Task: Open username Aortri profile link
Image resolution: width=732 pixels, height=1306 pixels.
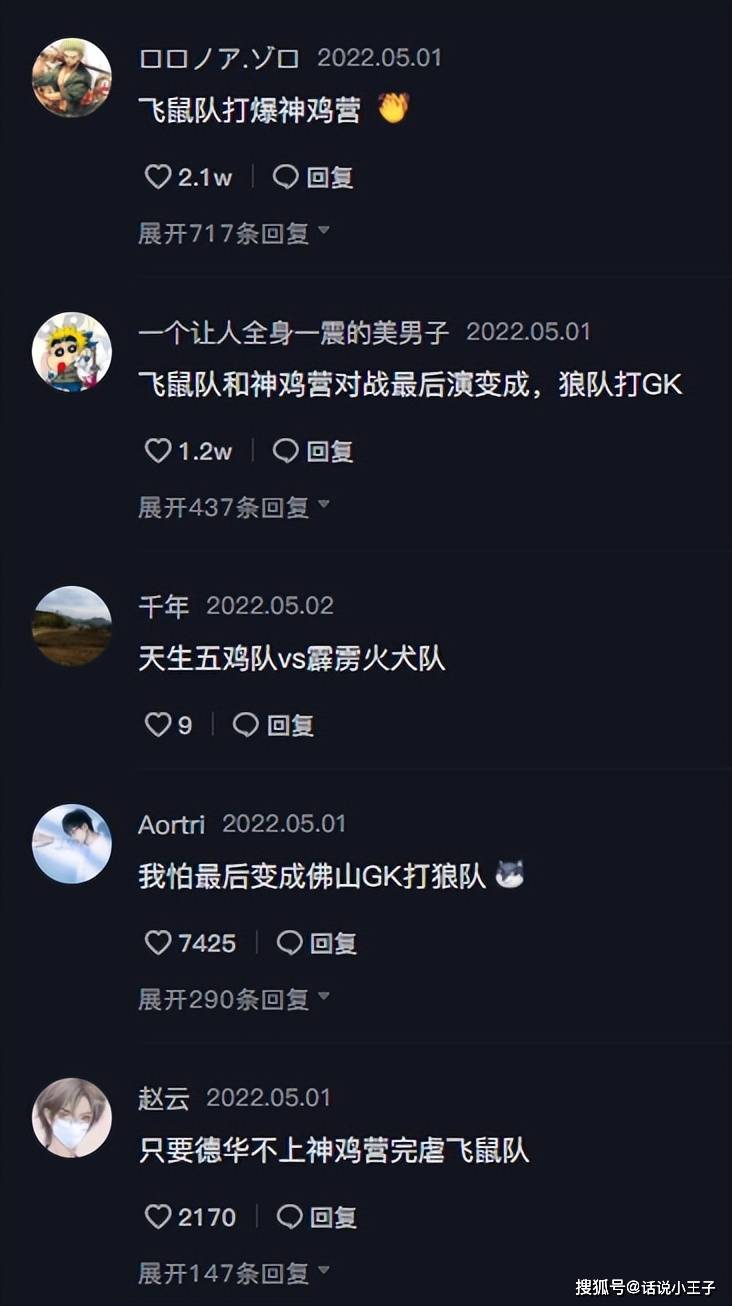Action: click(x=172, y=824)
